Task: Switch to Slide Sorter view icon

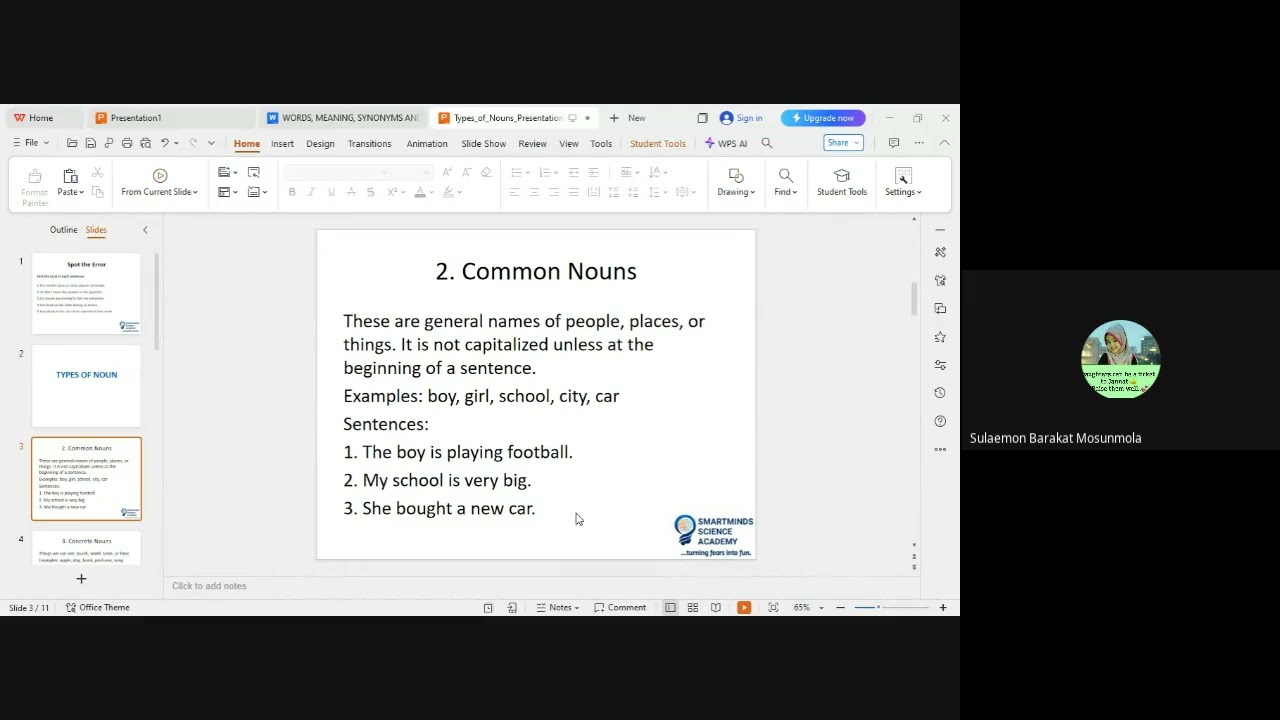Action: pos(692,607)
